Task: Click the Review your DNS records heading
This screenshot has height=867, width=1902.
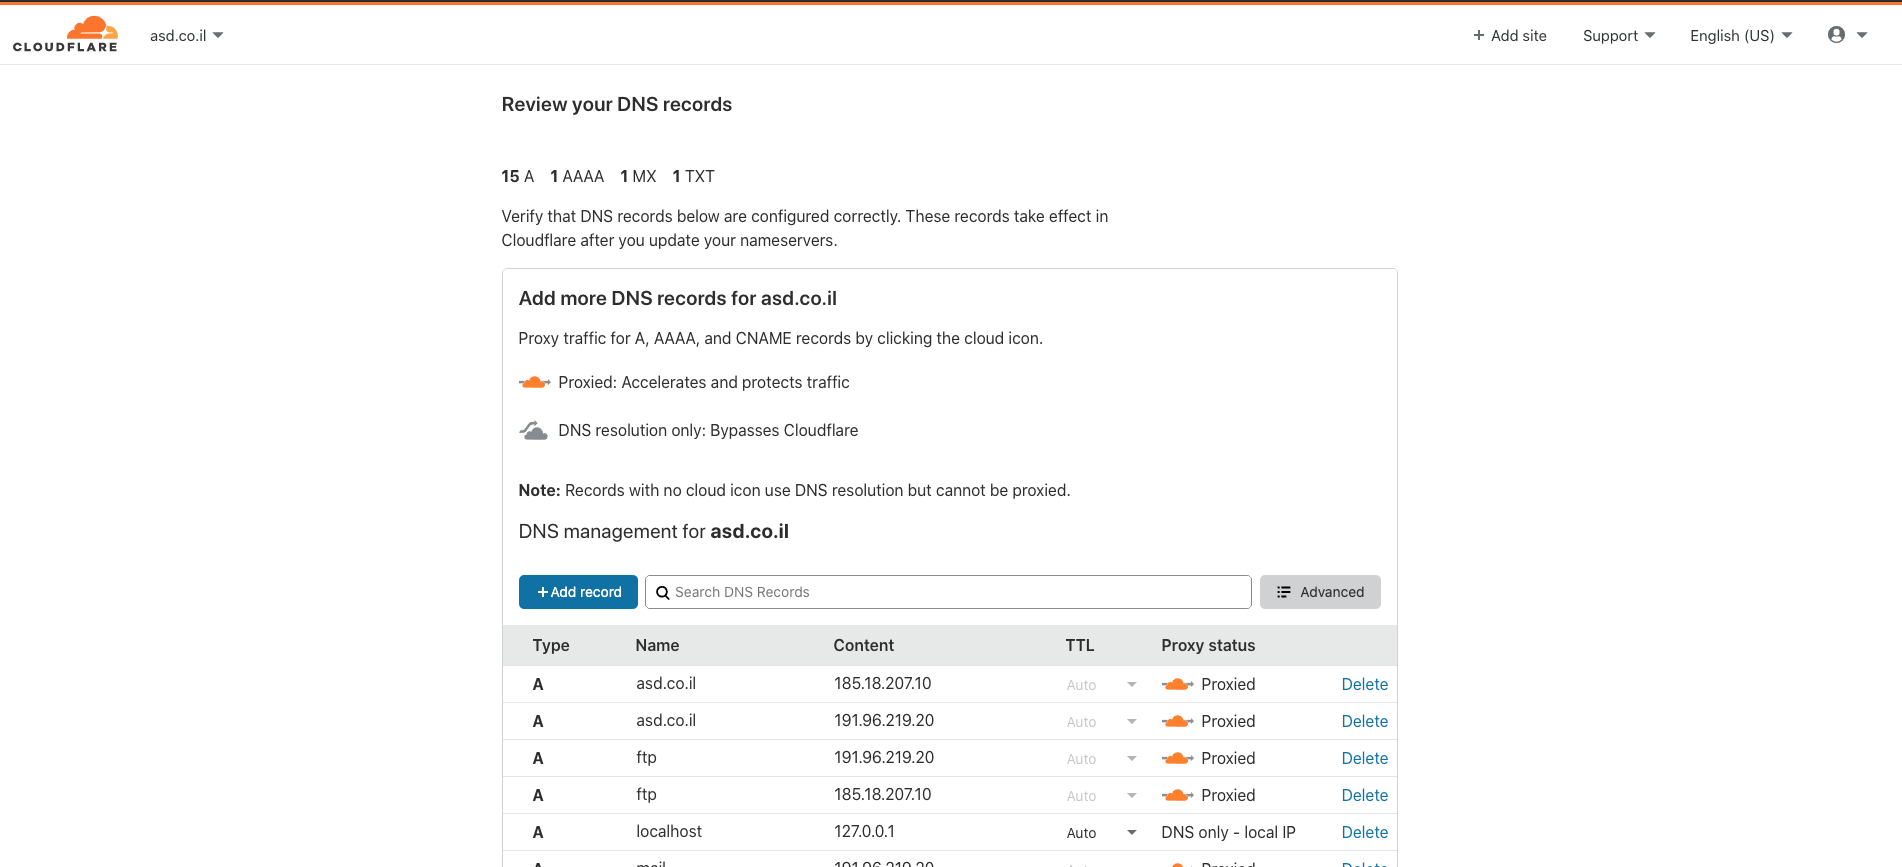Action: [617, 105]
